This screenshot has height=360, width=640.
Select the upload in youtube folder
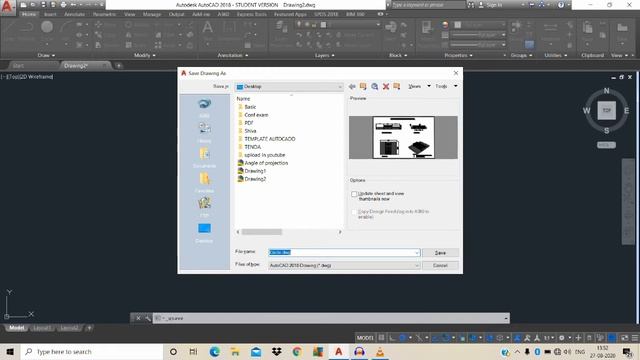pyautogui.click(x=264, y=155)
